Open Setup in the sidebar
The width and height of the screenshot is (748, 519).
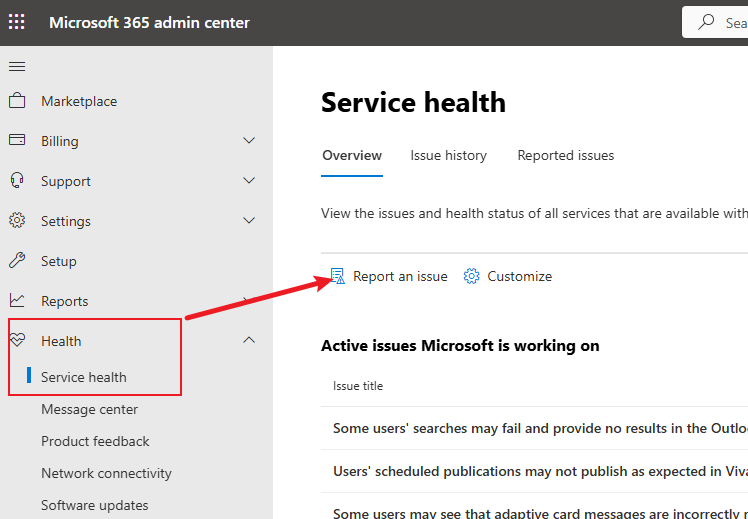59,261
